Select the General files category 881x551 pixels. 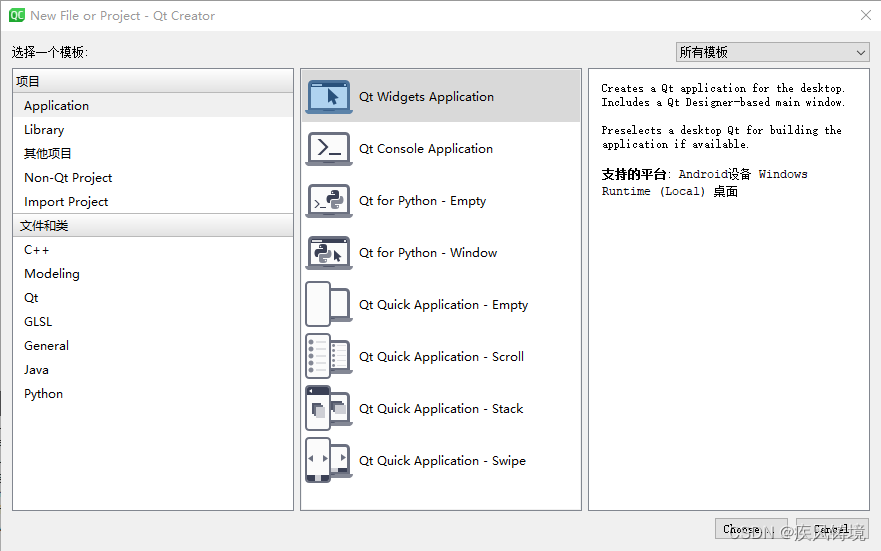tap(153, 345)
